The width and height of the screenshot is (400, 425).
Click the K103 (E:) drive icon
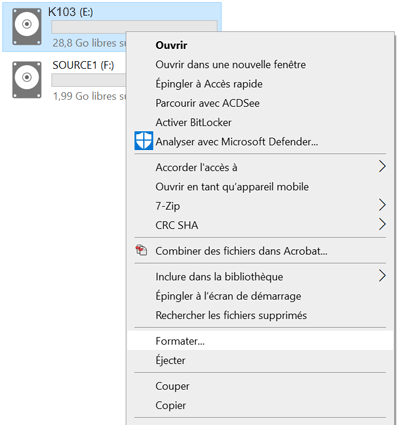coord(27,26)
